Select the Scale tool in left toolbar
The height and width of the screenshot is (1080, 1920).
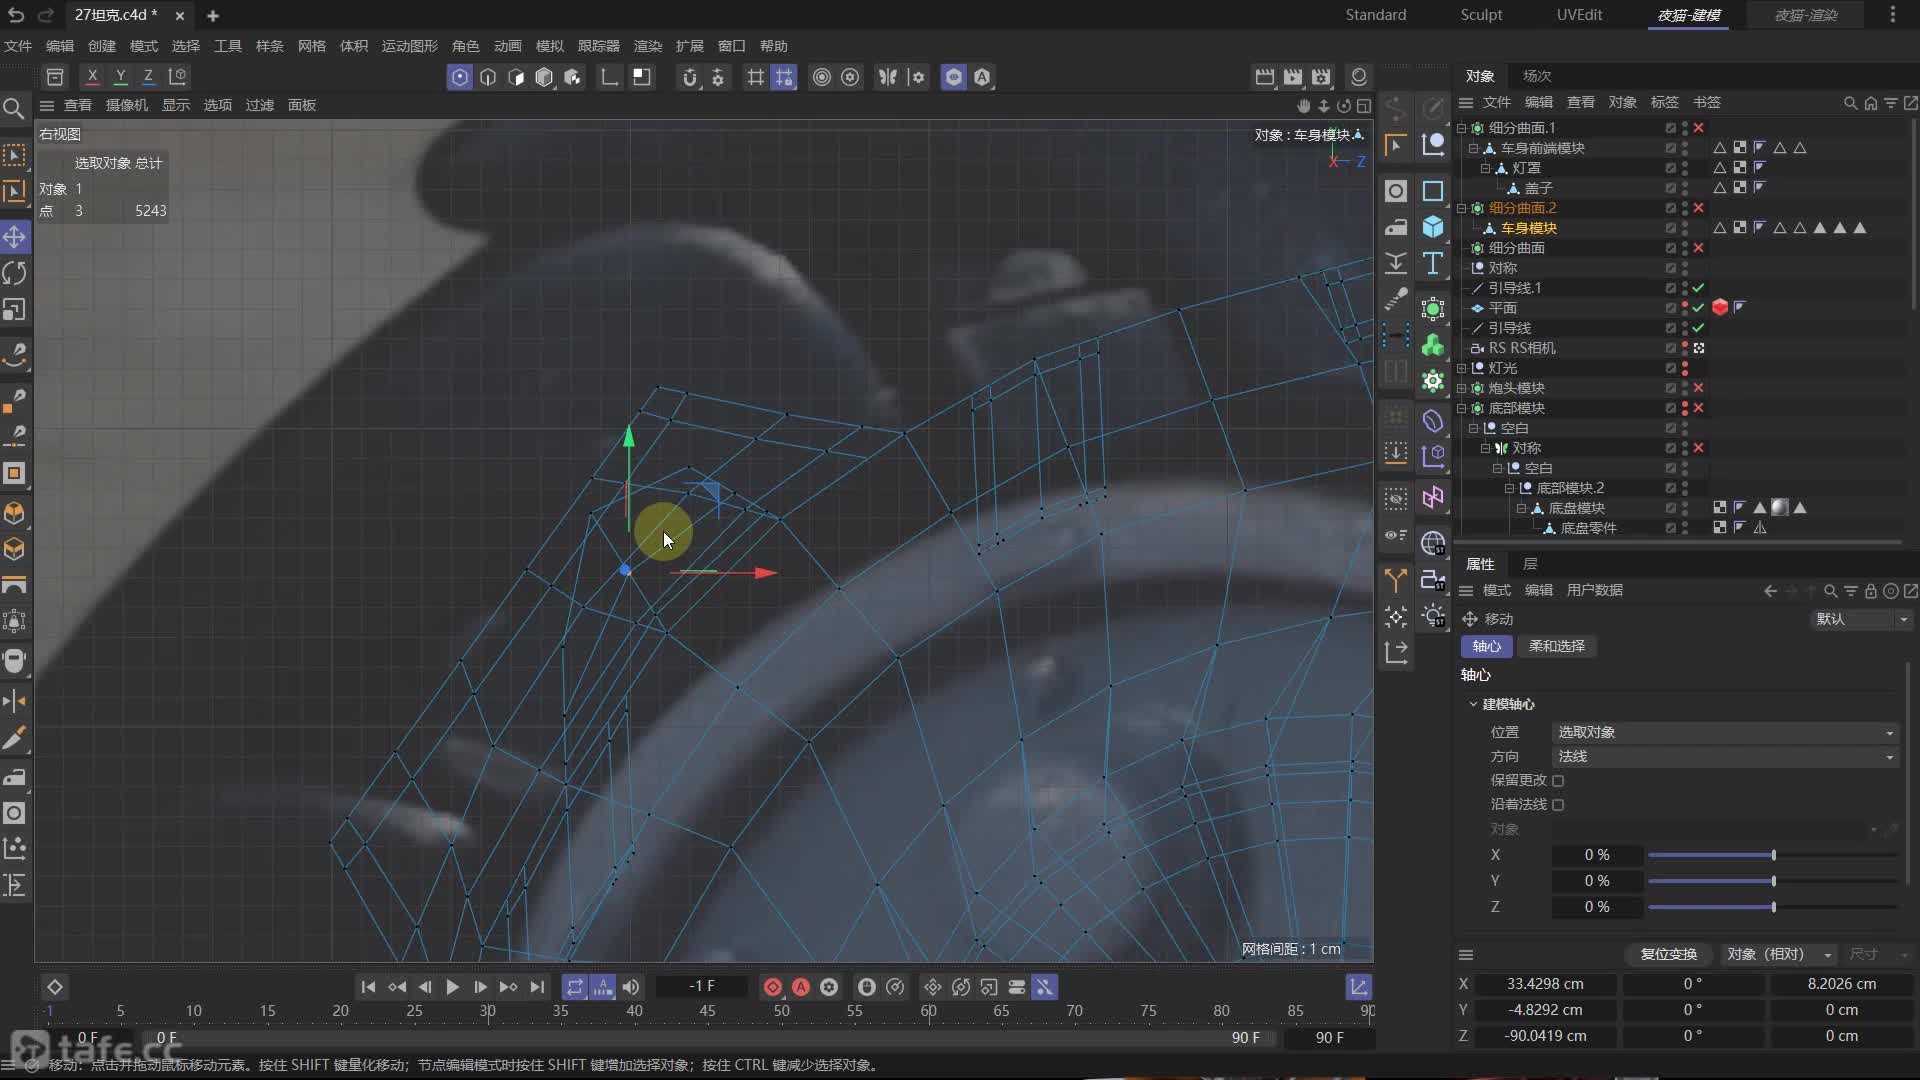[x=14, y=310]
